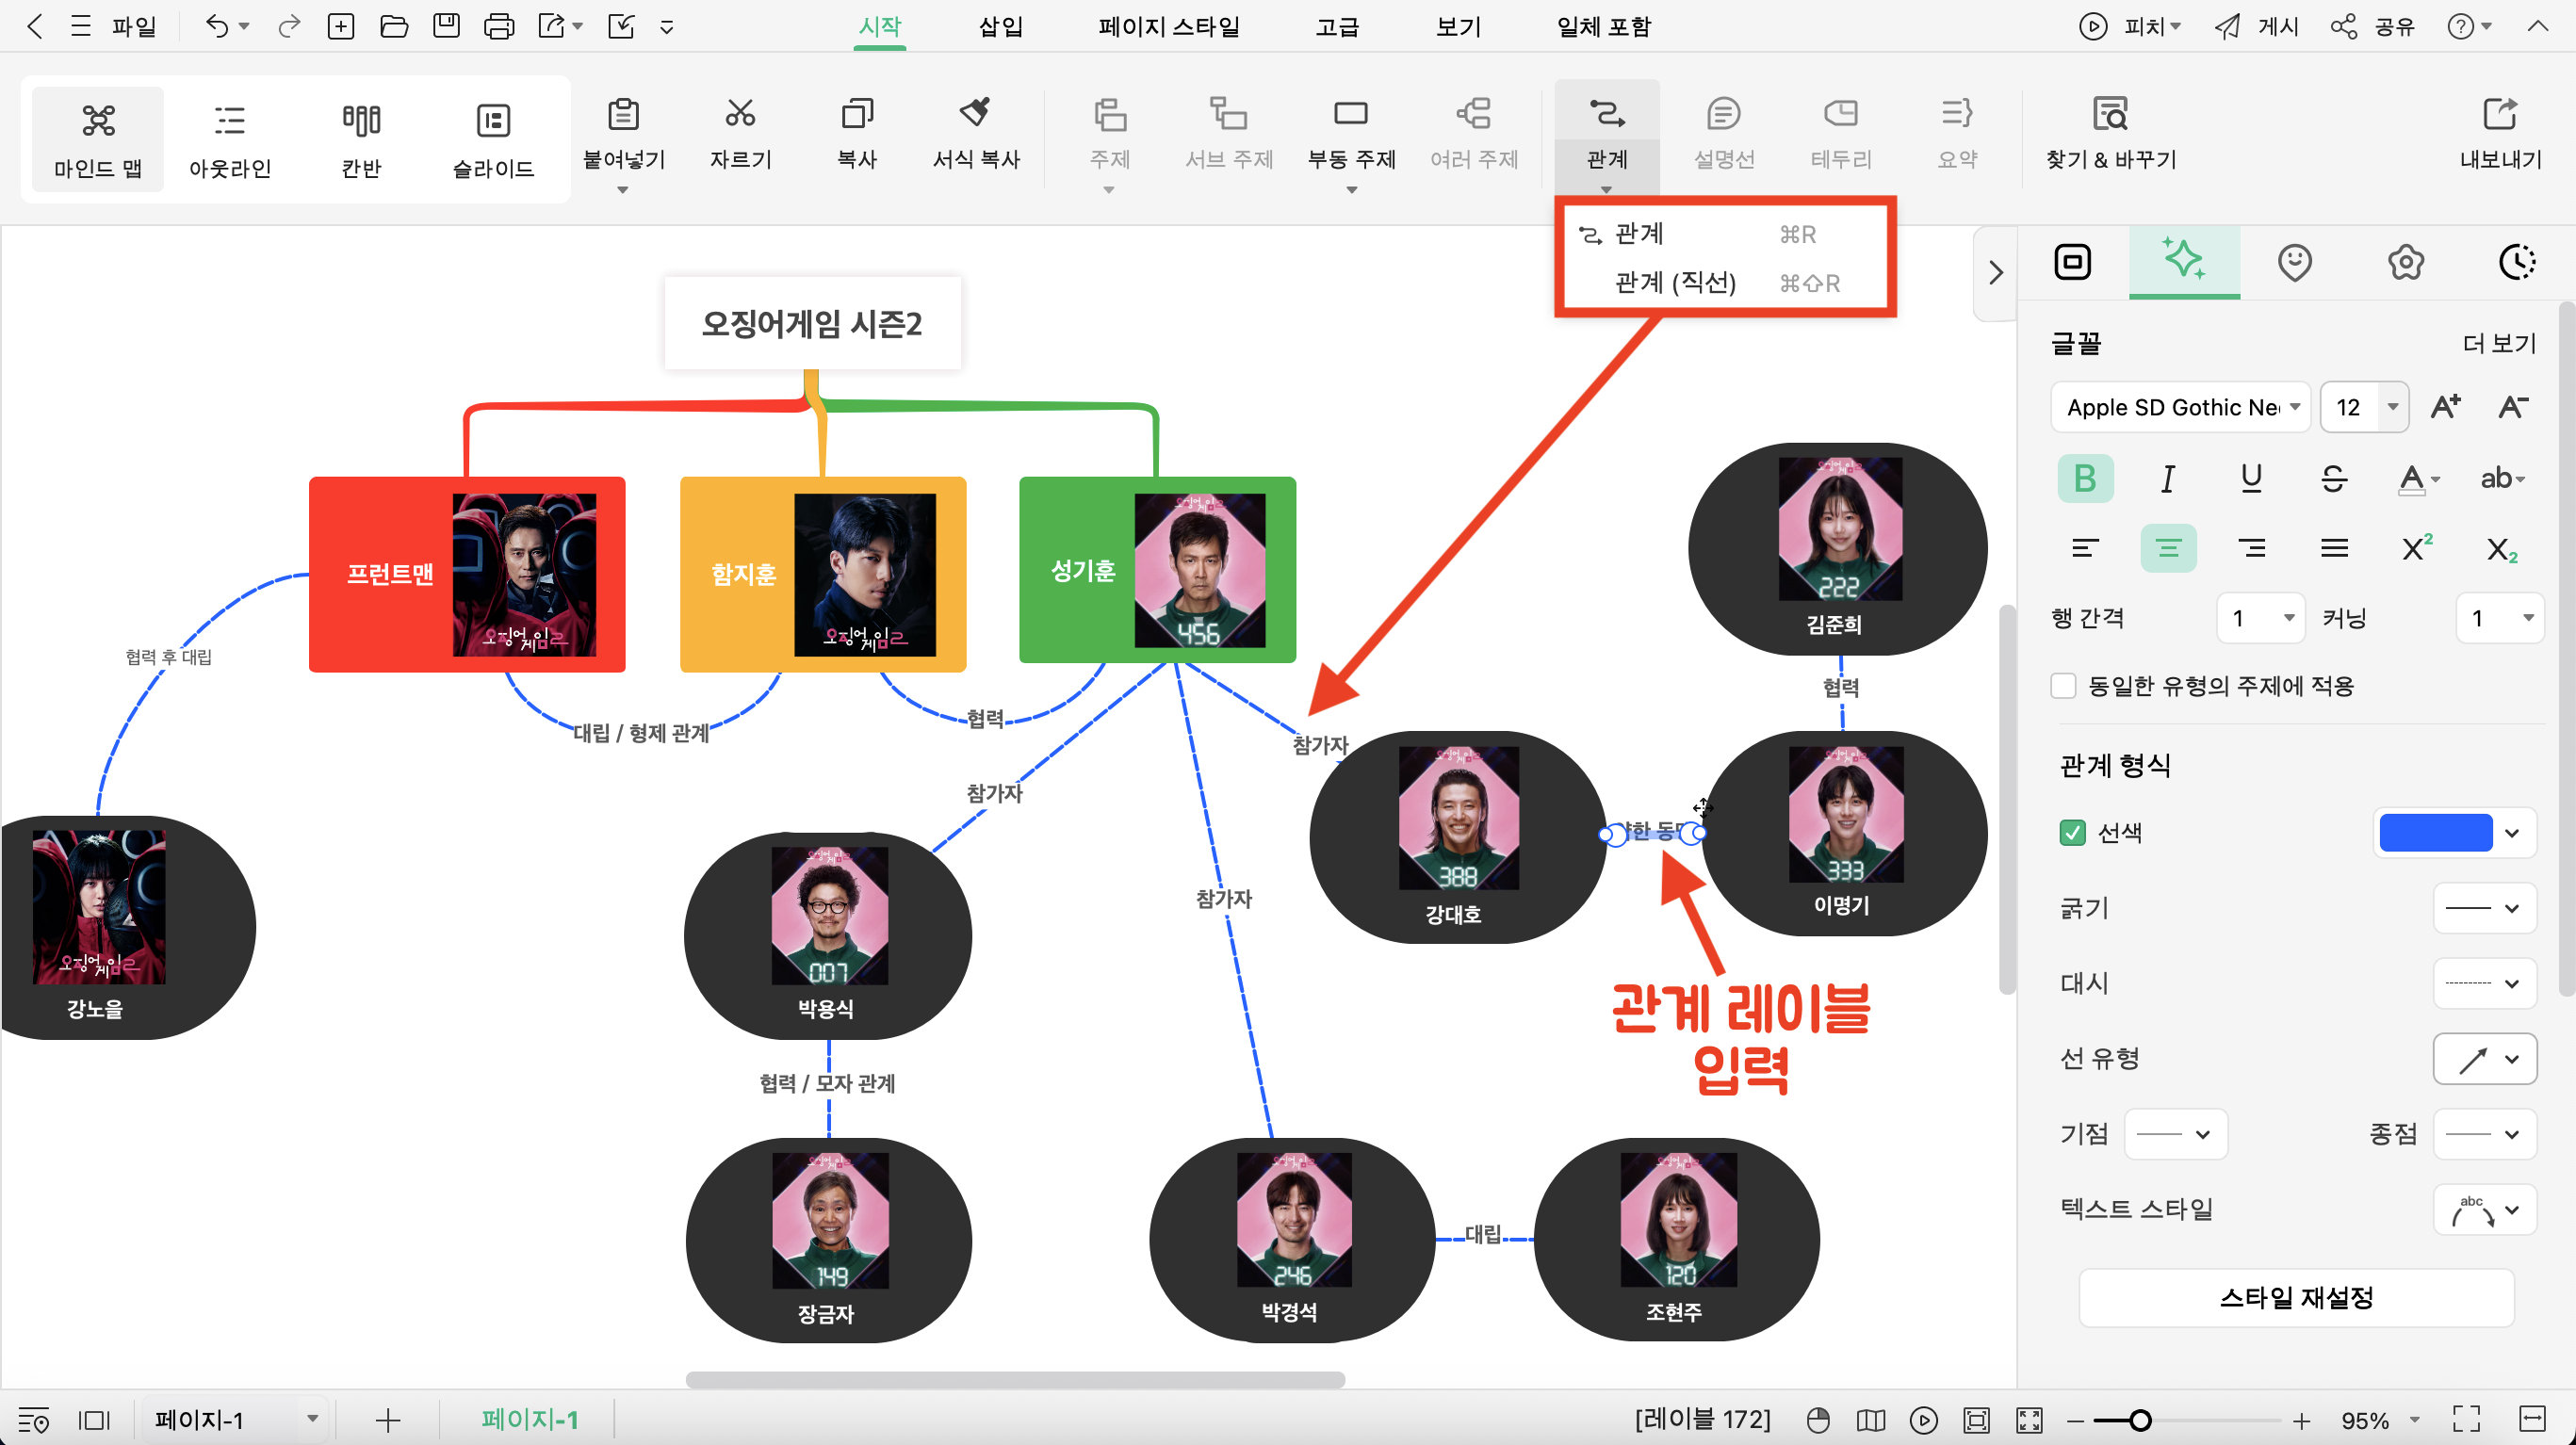This screenshot has height=1445, width=2576.
Task: Open Find & Replace (찾기 & 바꾸기)
Action: pyautogui.click(x=2111, y=132)
